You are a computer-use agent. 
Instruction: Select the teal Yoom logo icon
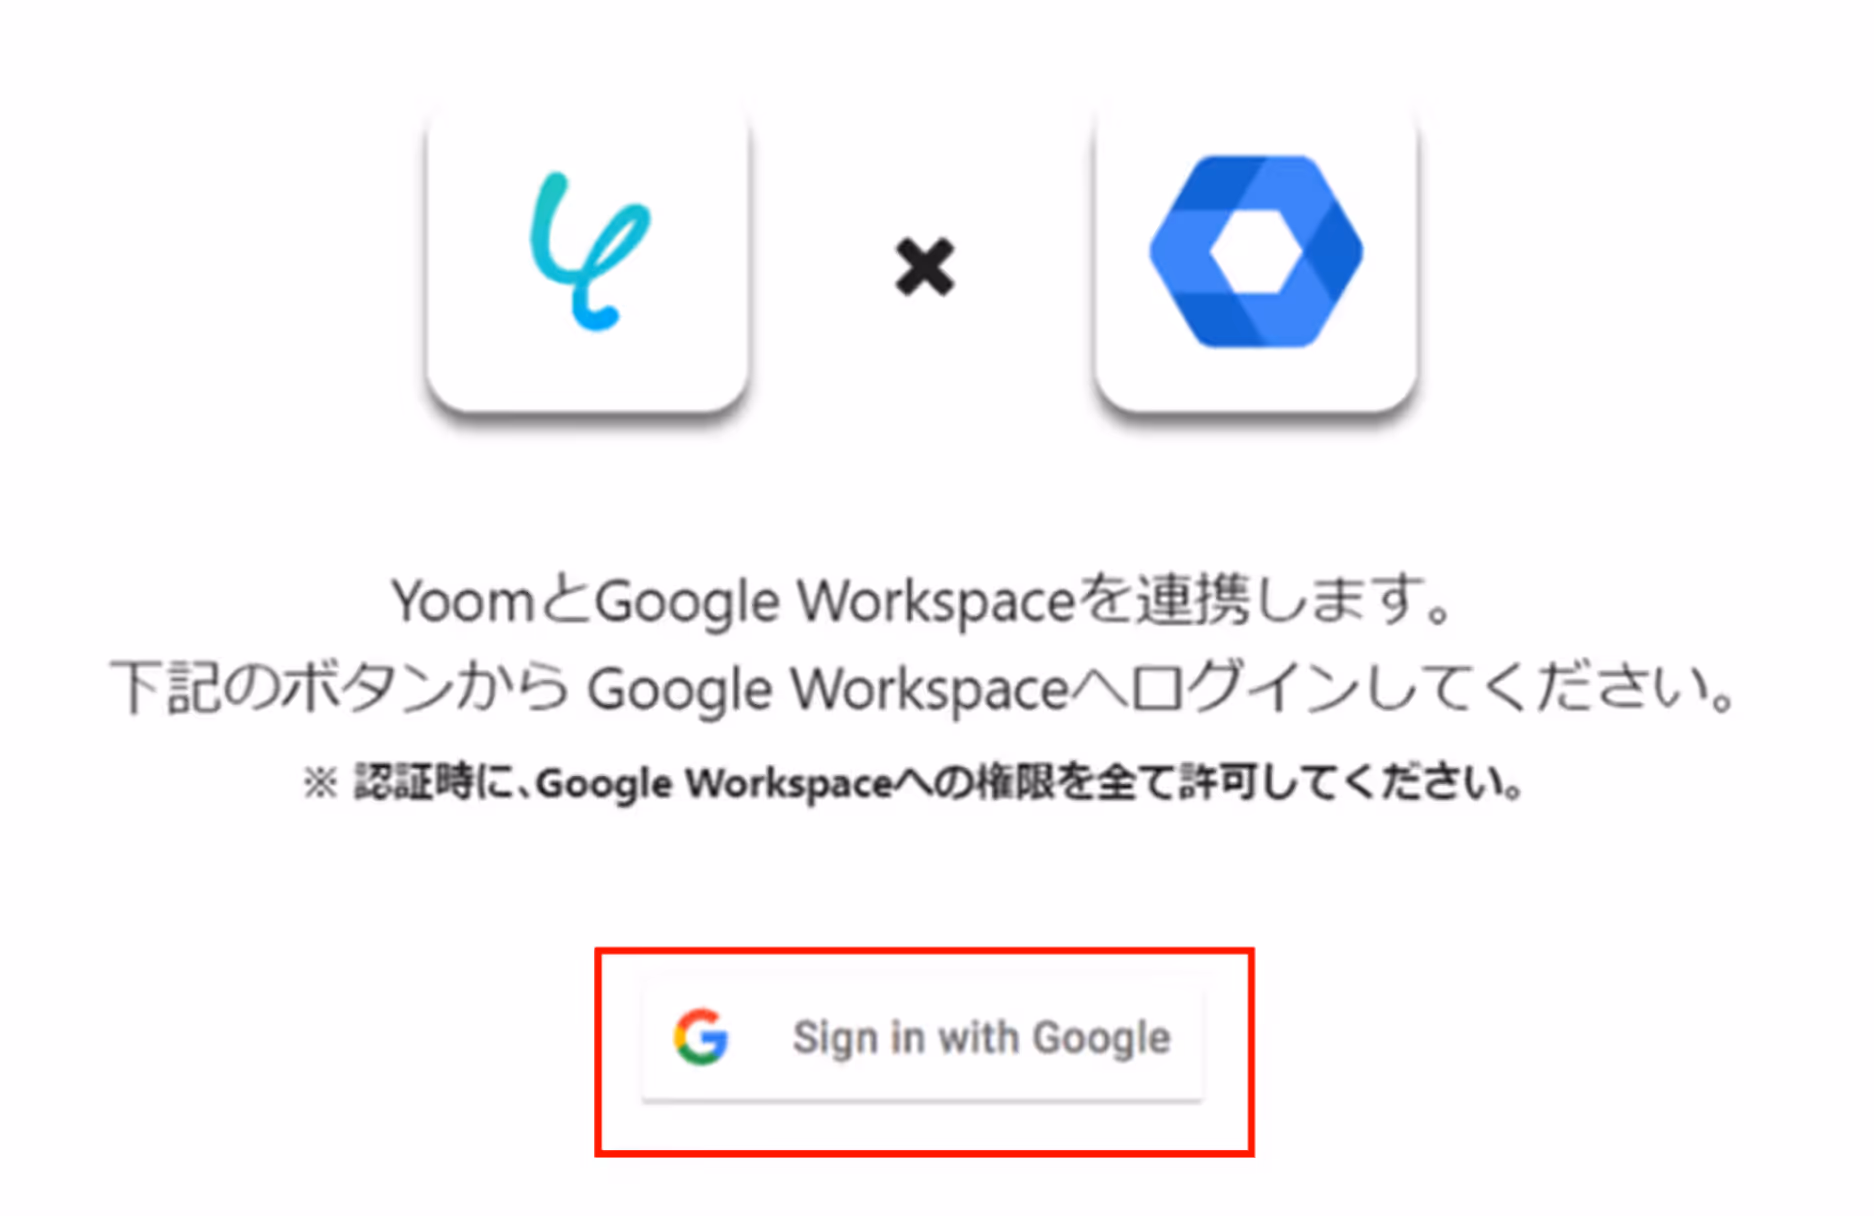(589, 251)
